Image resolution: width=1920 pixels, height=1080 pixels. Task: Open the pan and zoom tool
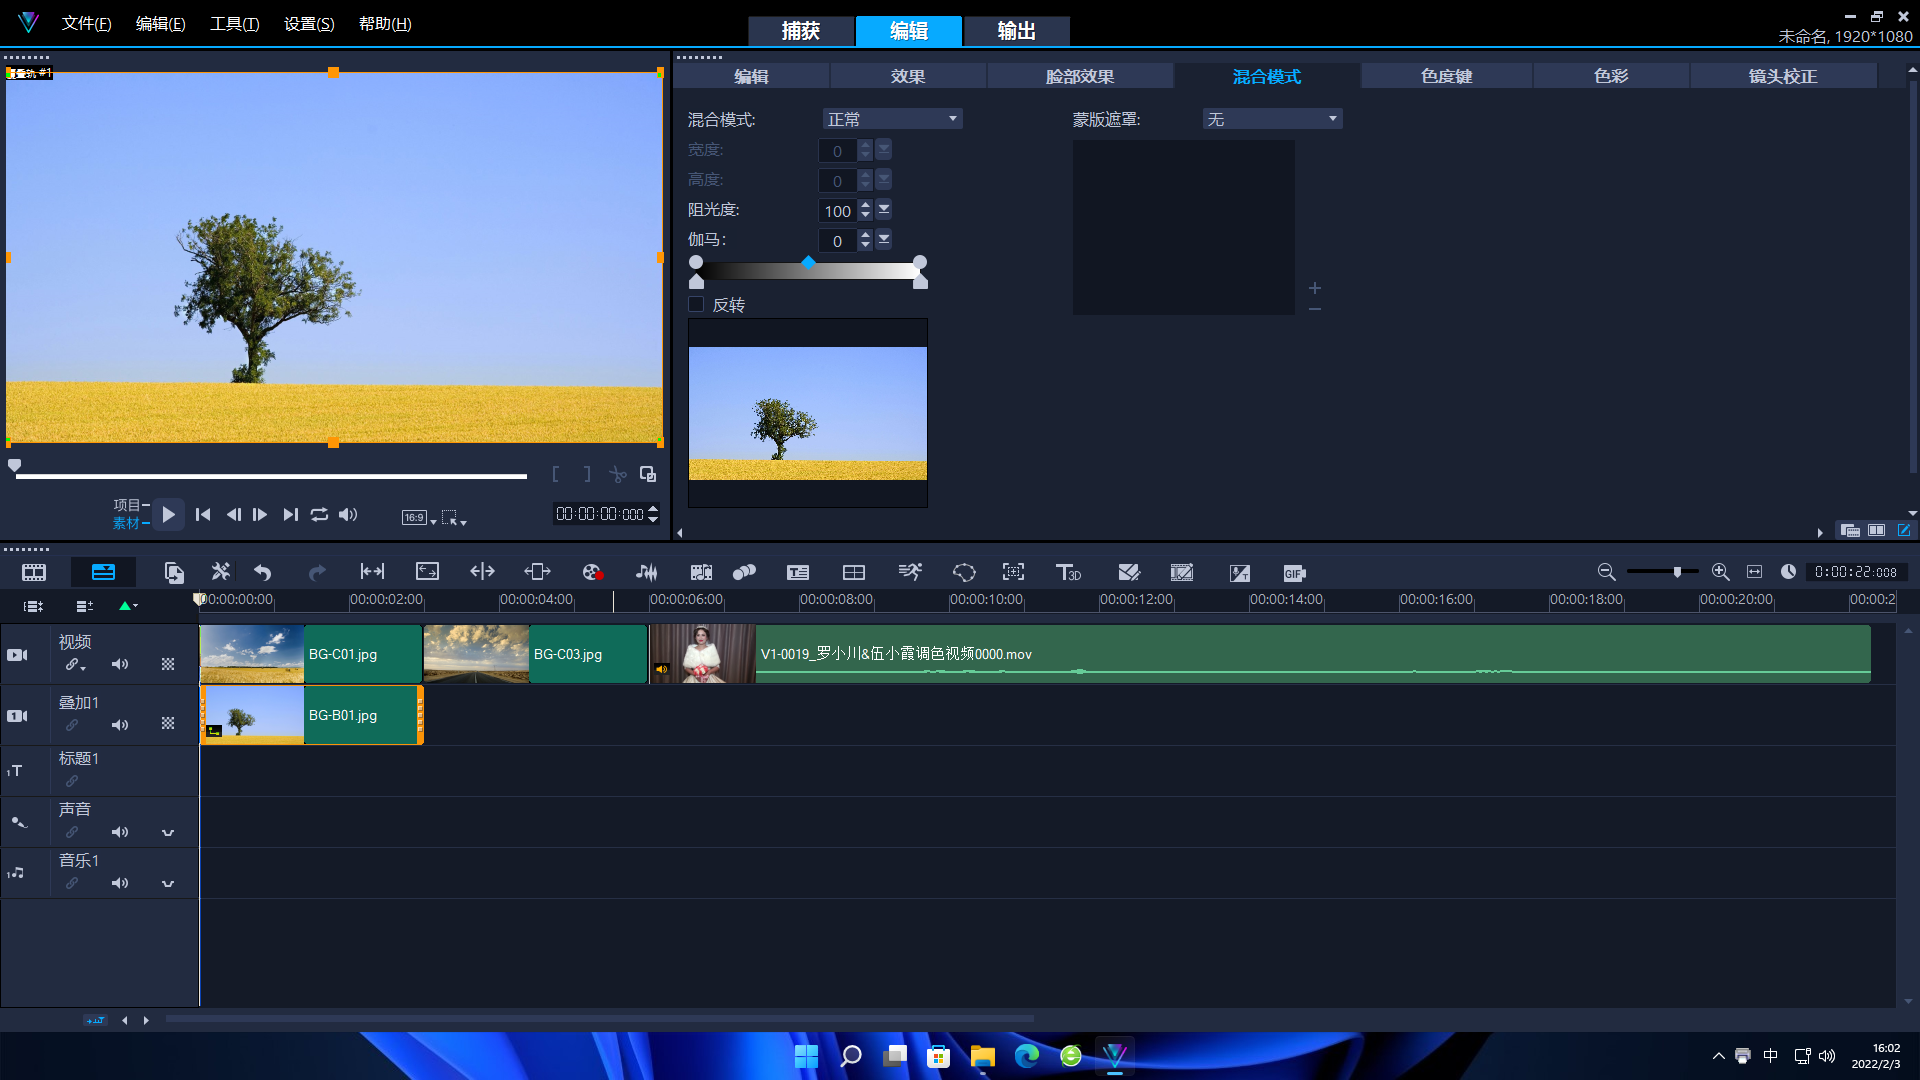1014,572
